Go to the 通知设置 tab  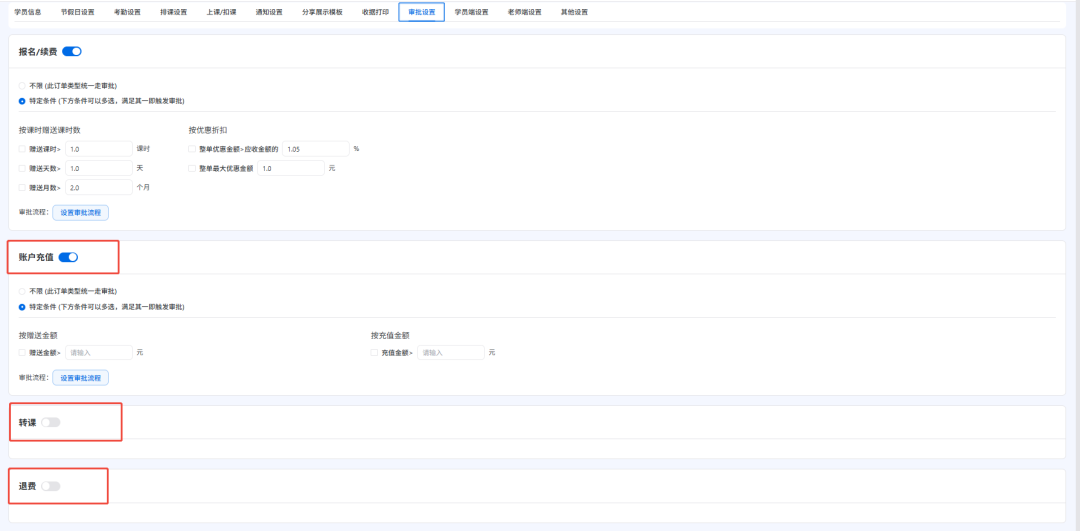click(268, 12)
